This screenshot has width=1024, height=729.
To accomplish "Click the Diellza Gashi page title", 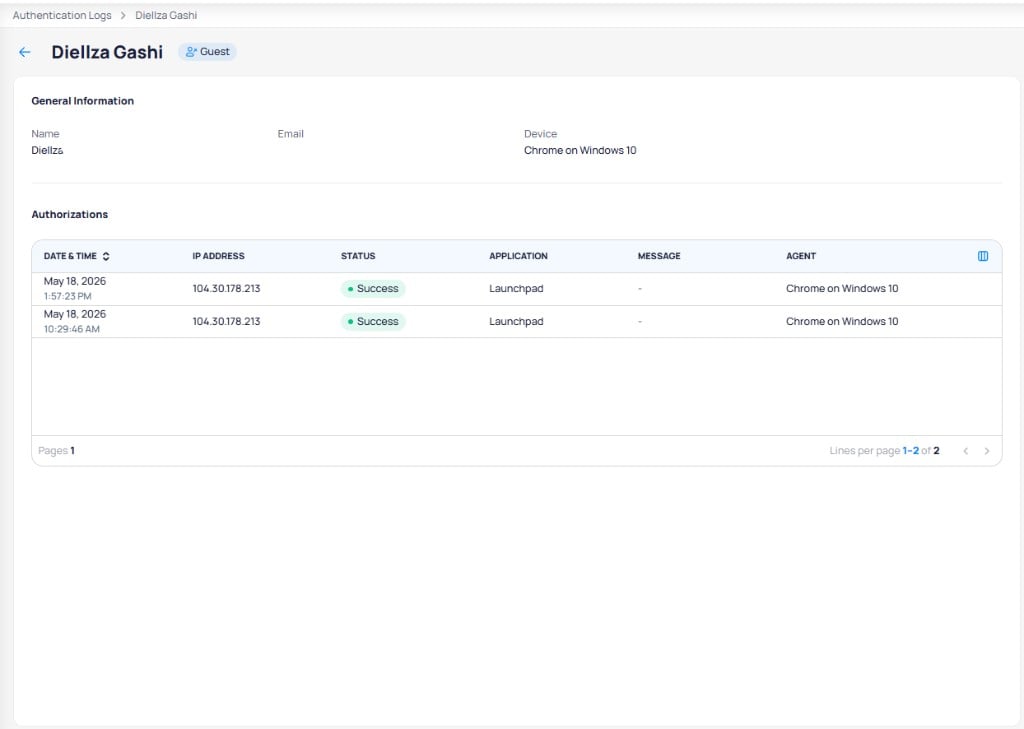I will tap(107, 52).
